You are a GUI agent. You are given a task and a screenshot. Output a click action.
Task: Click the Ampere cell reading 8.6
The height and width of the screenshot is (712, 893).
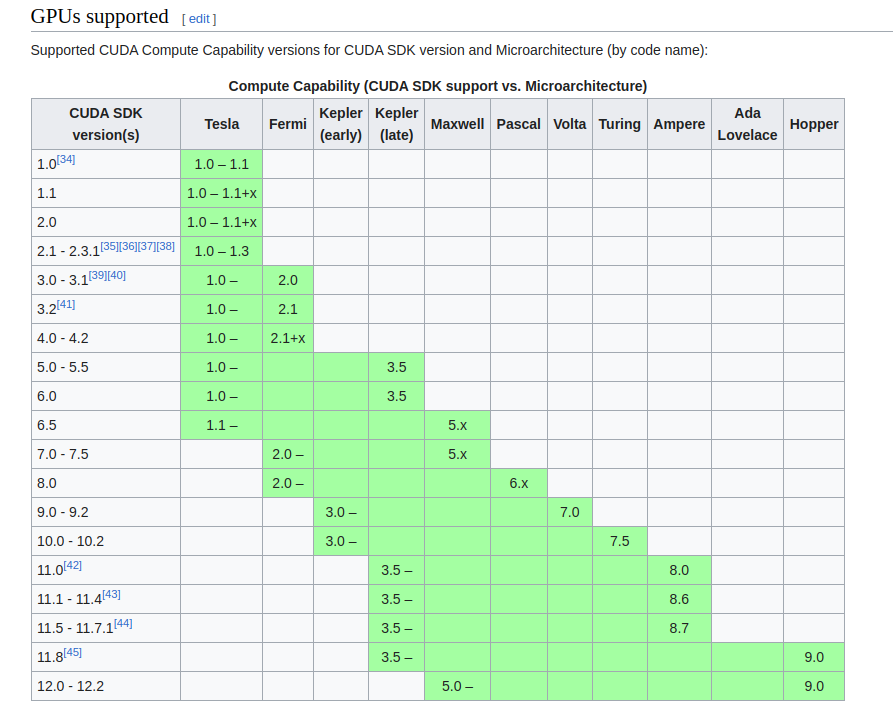click(679, 600)
